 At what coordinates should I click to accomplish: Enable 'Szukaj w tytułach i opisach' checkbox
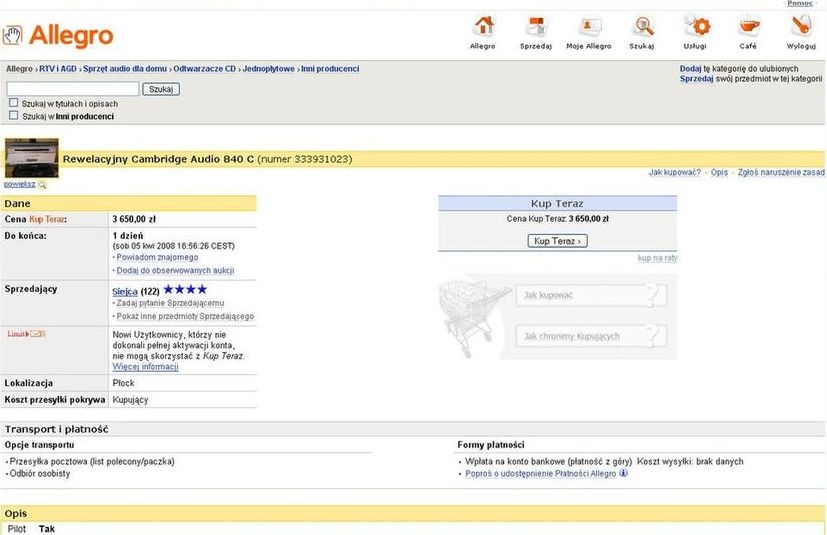point(14,103)
